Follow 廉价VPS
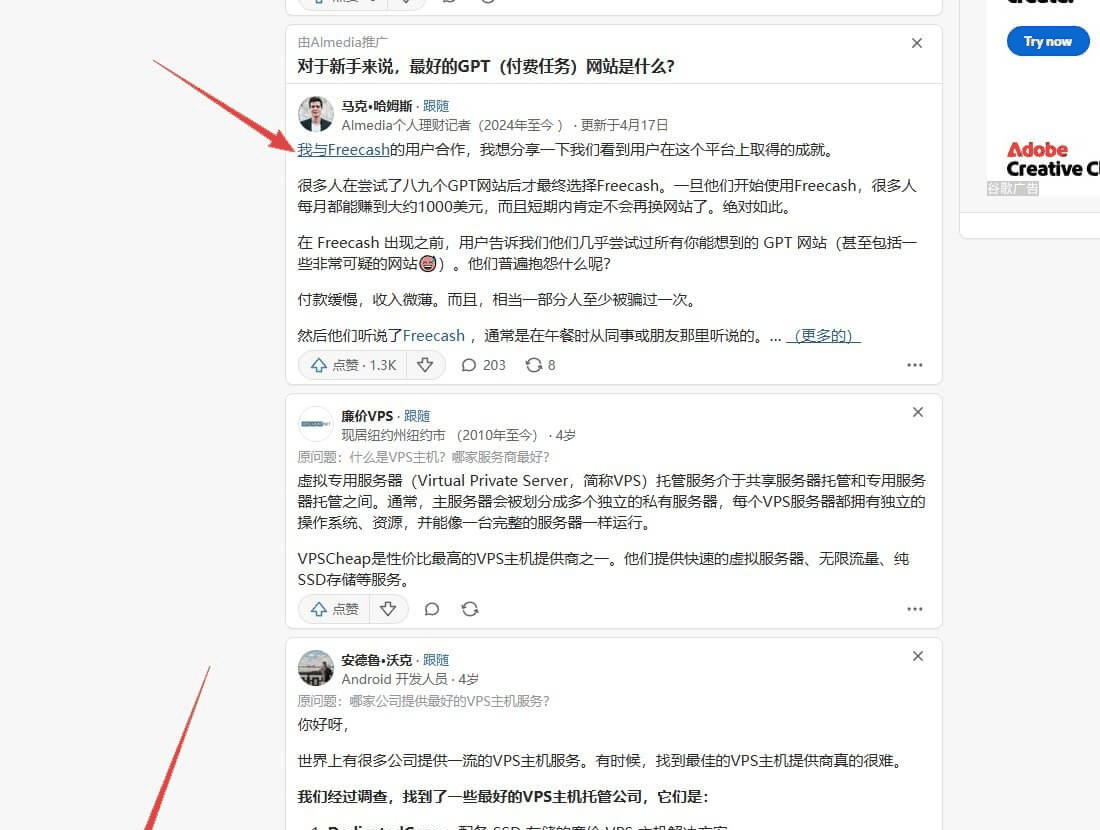Screen dimensions: 1100x830 click(417, 416)
